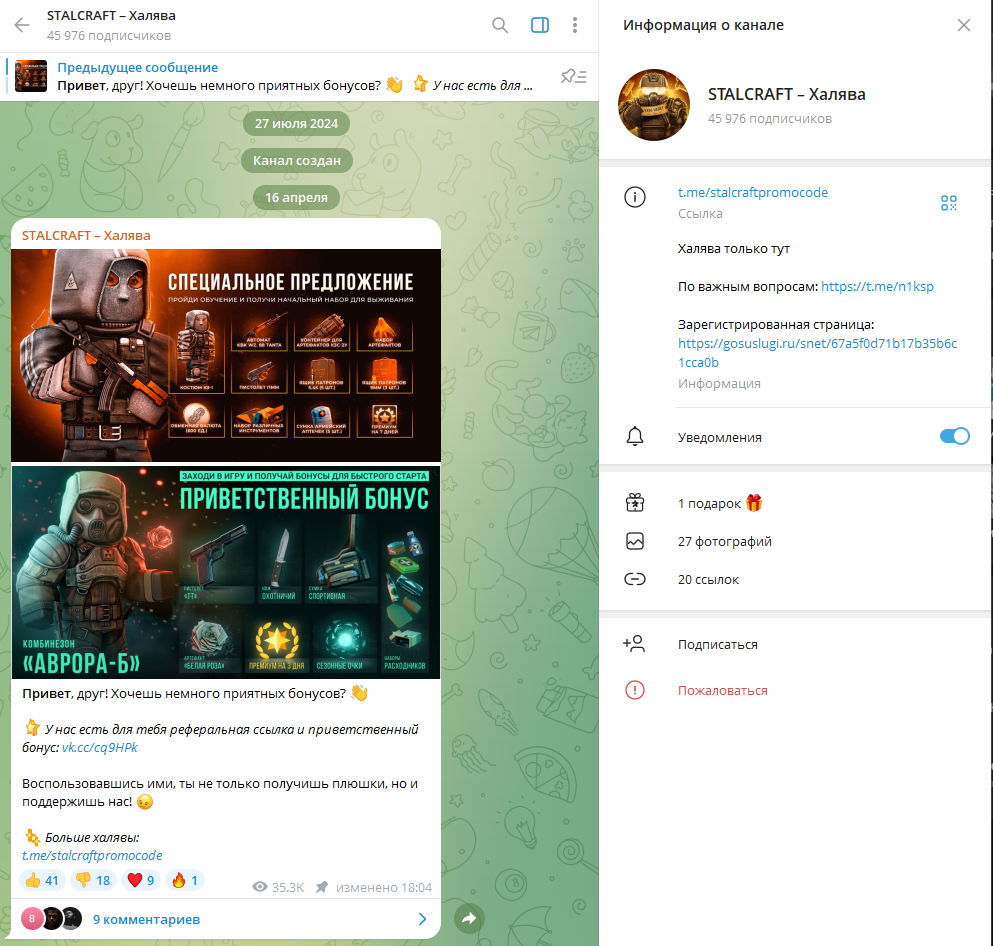Viewport: 993px width, 946px height.
Task: Click the red warning icon beside Пожаловаться
Action: [635, 690]
